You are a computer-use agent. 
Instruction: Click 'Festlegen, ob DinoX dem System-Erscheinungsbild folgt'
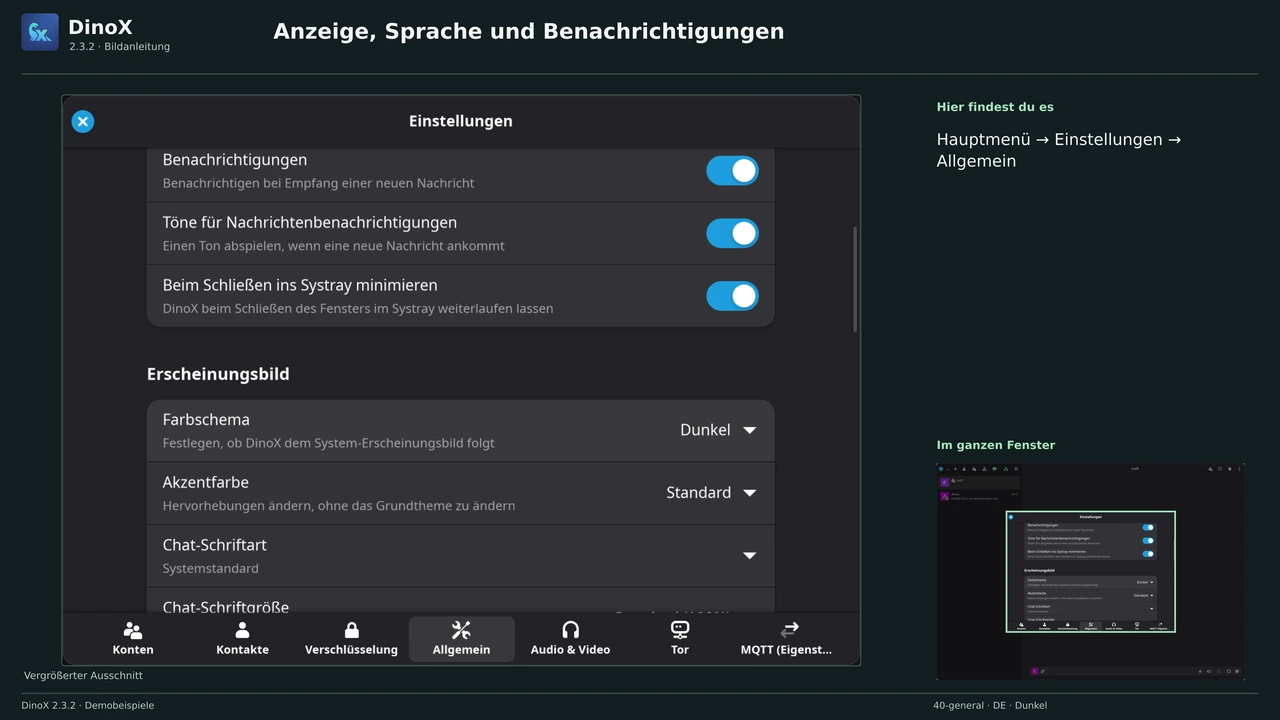tap(328, 443)
